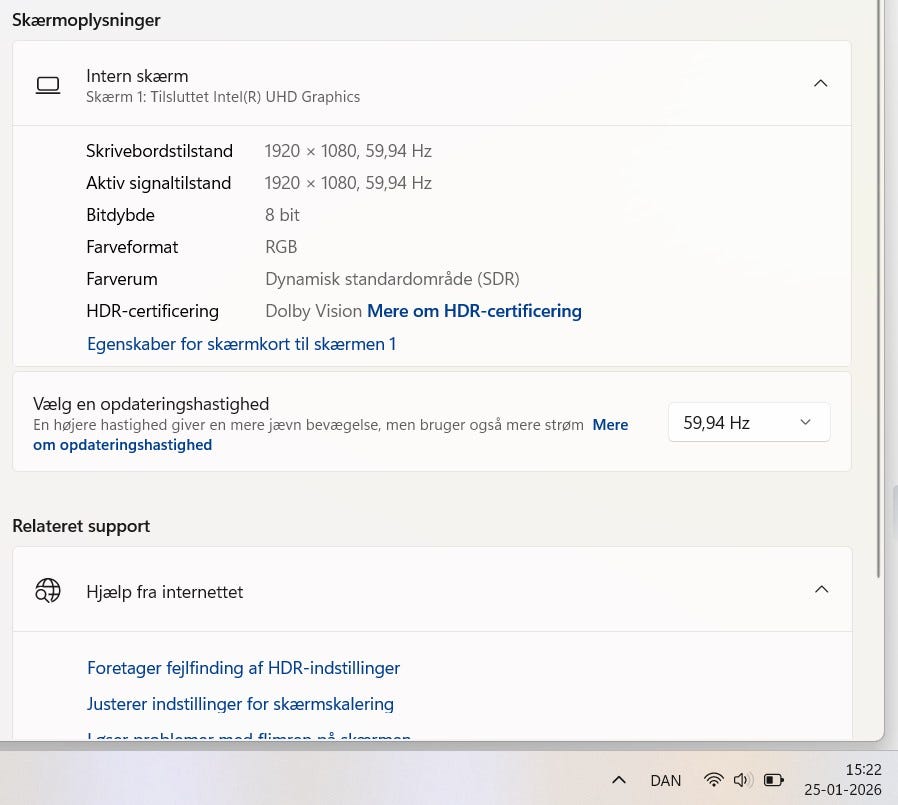Click the battery icon in the tray

pyautogui.click(x=774, y=780)
